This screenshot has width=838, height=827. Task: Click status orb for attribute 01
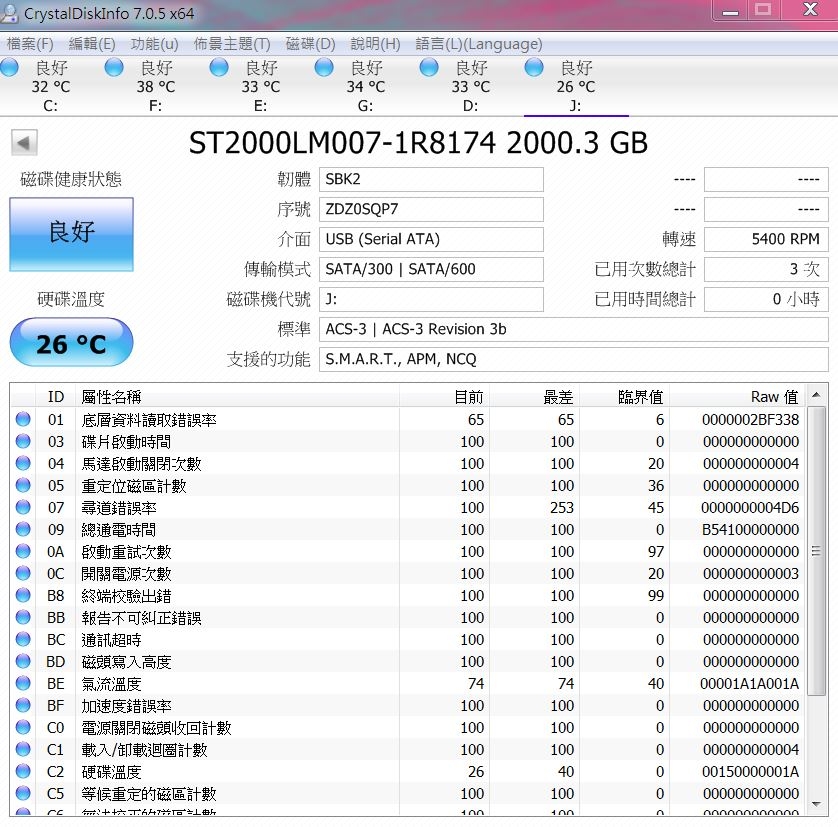[x=23, y=419]
